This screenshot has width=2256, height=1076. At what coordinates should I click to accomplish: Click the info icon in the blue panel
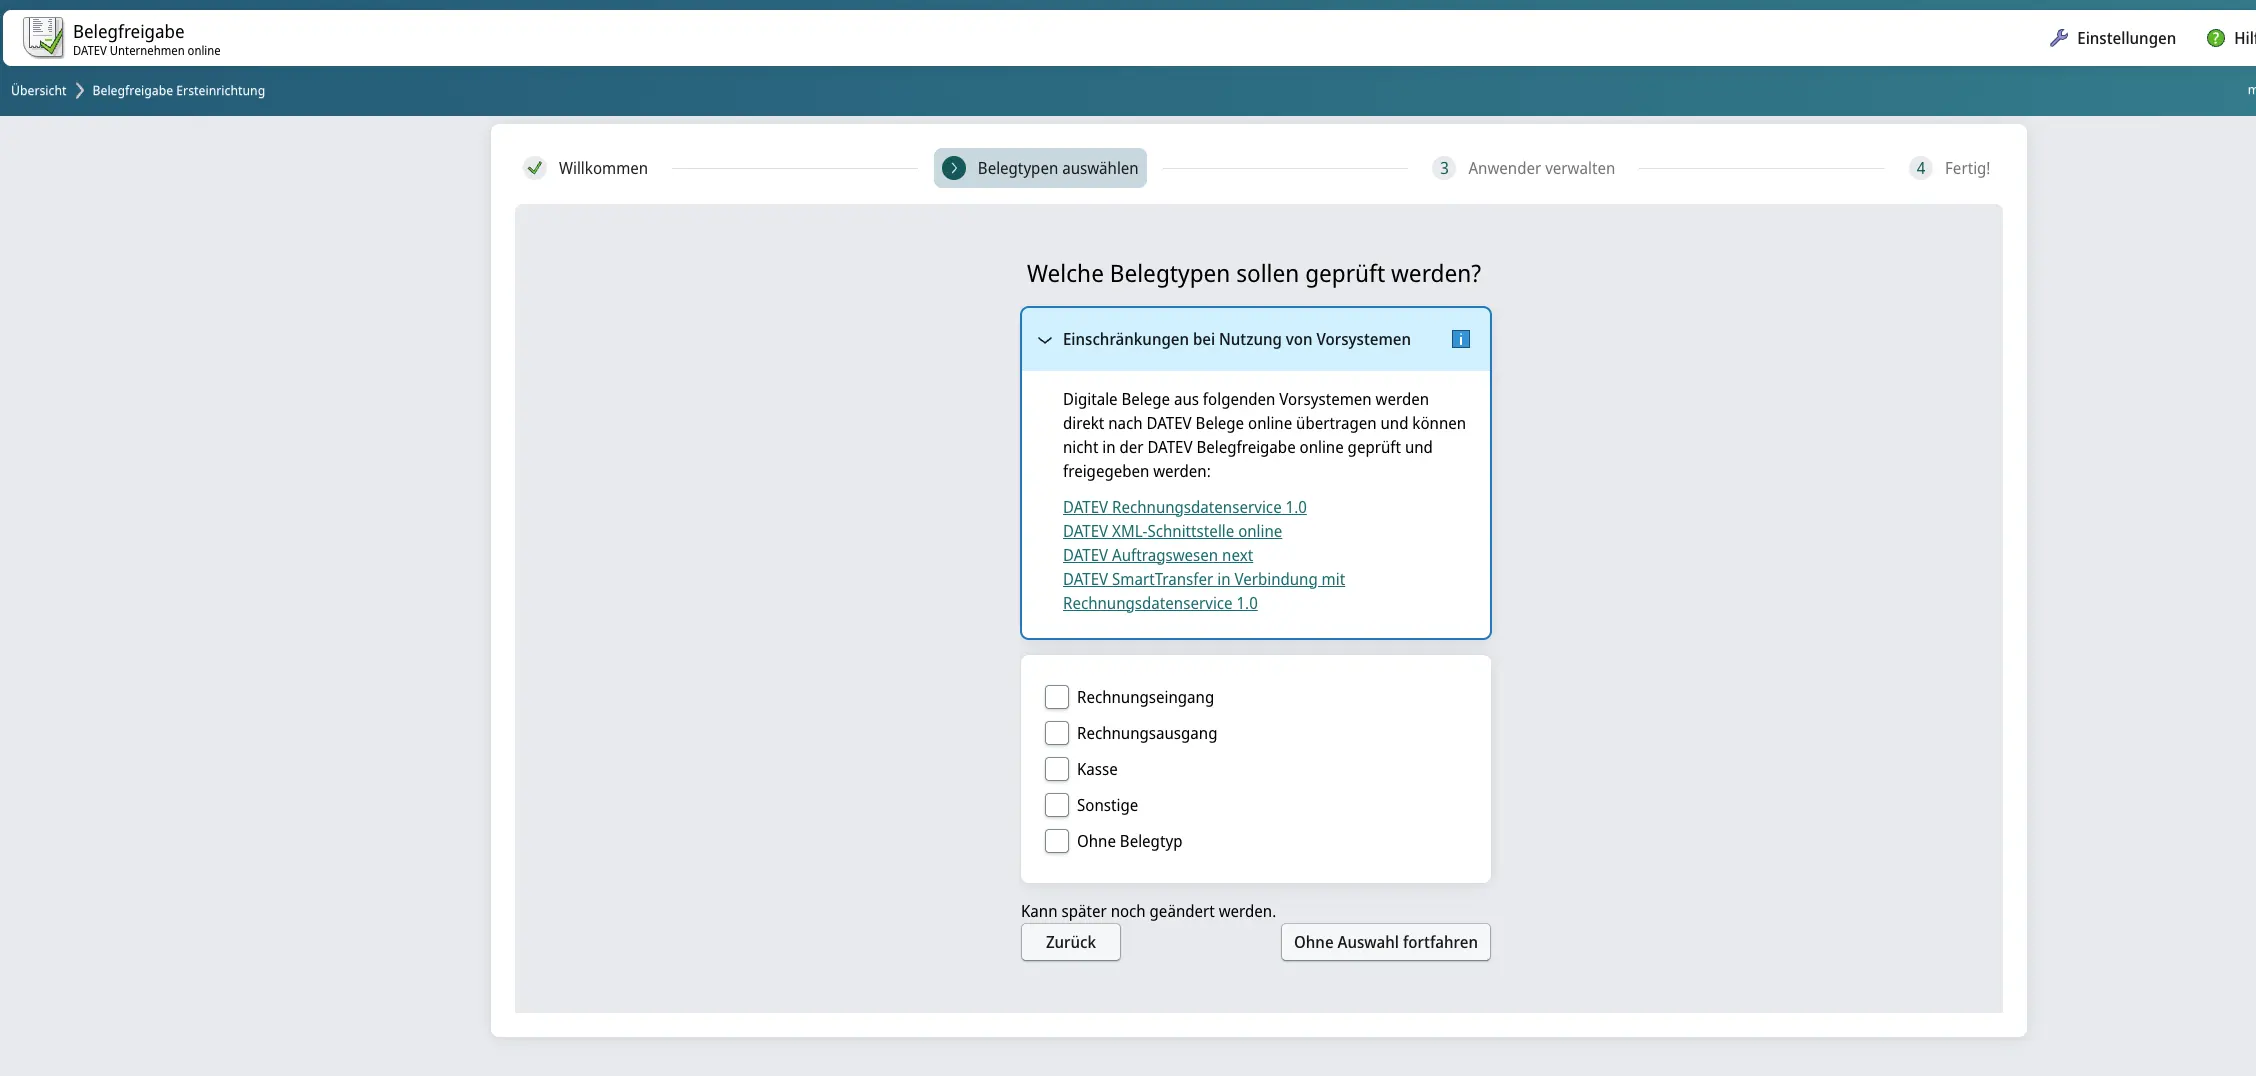(1460, 338)
